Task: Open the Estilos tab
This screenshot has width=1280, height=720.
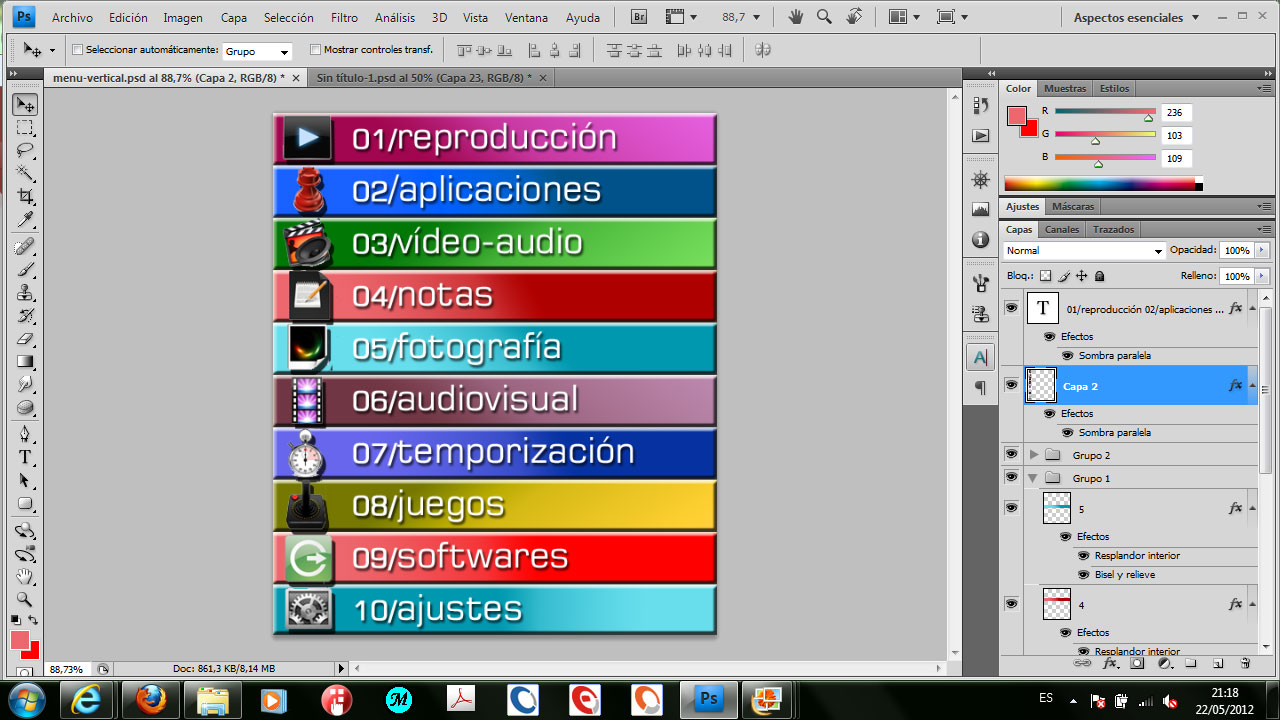Action: (1114, 88)
